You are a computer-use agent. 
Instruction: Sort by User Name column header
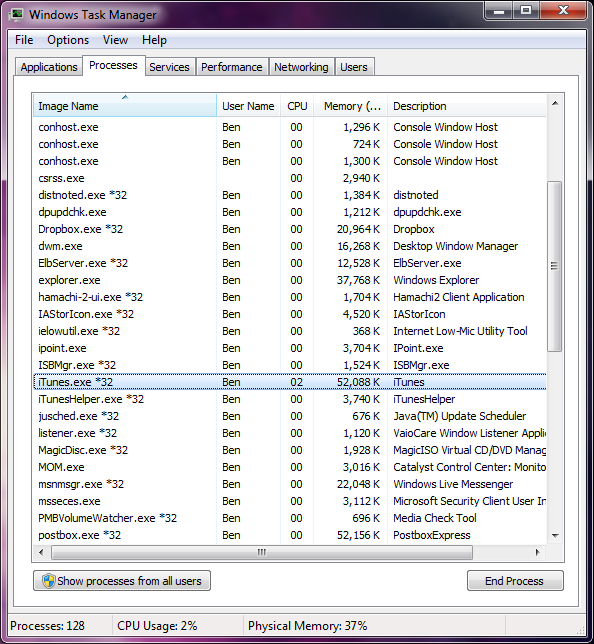(248, 106)
